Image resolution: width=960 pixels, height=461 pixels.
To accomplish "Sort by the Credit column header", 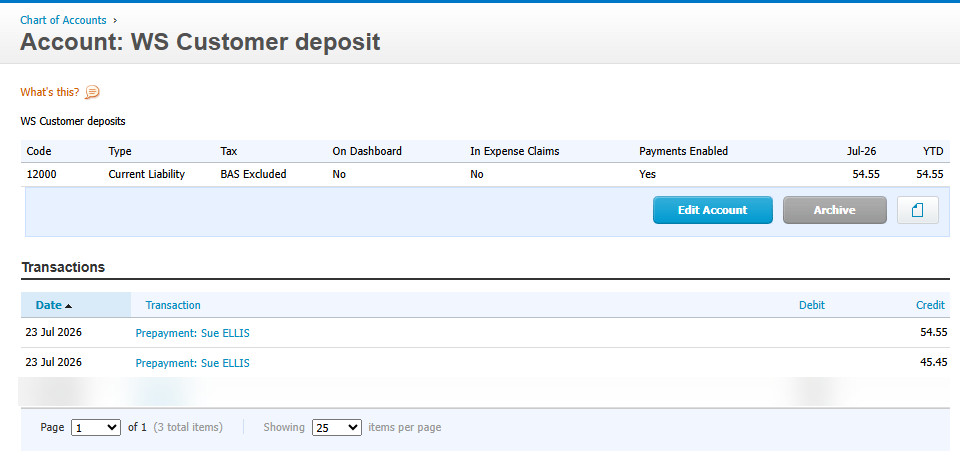I will (930, 305).
